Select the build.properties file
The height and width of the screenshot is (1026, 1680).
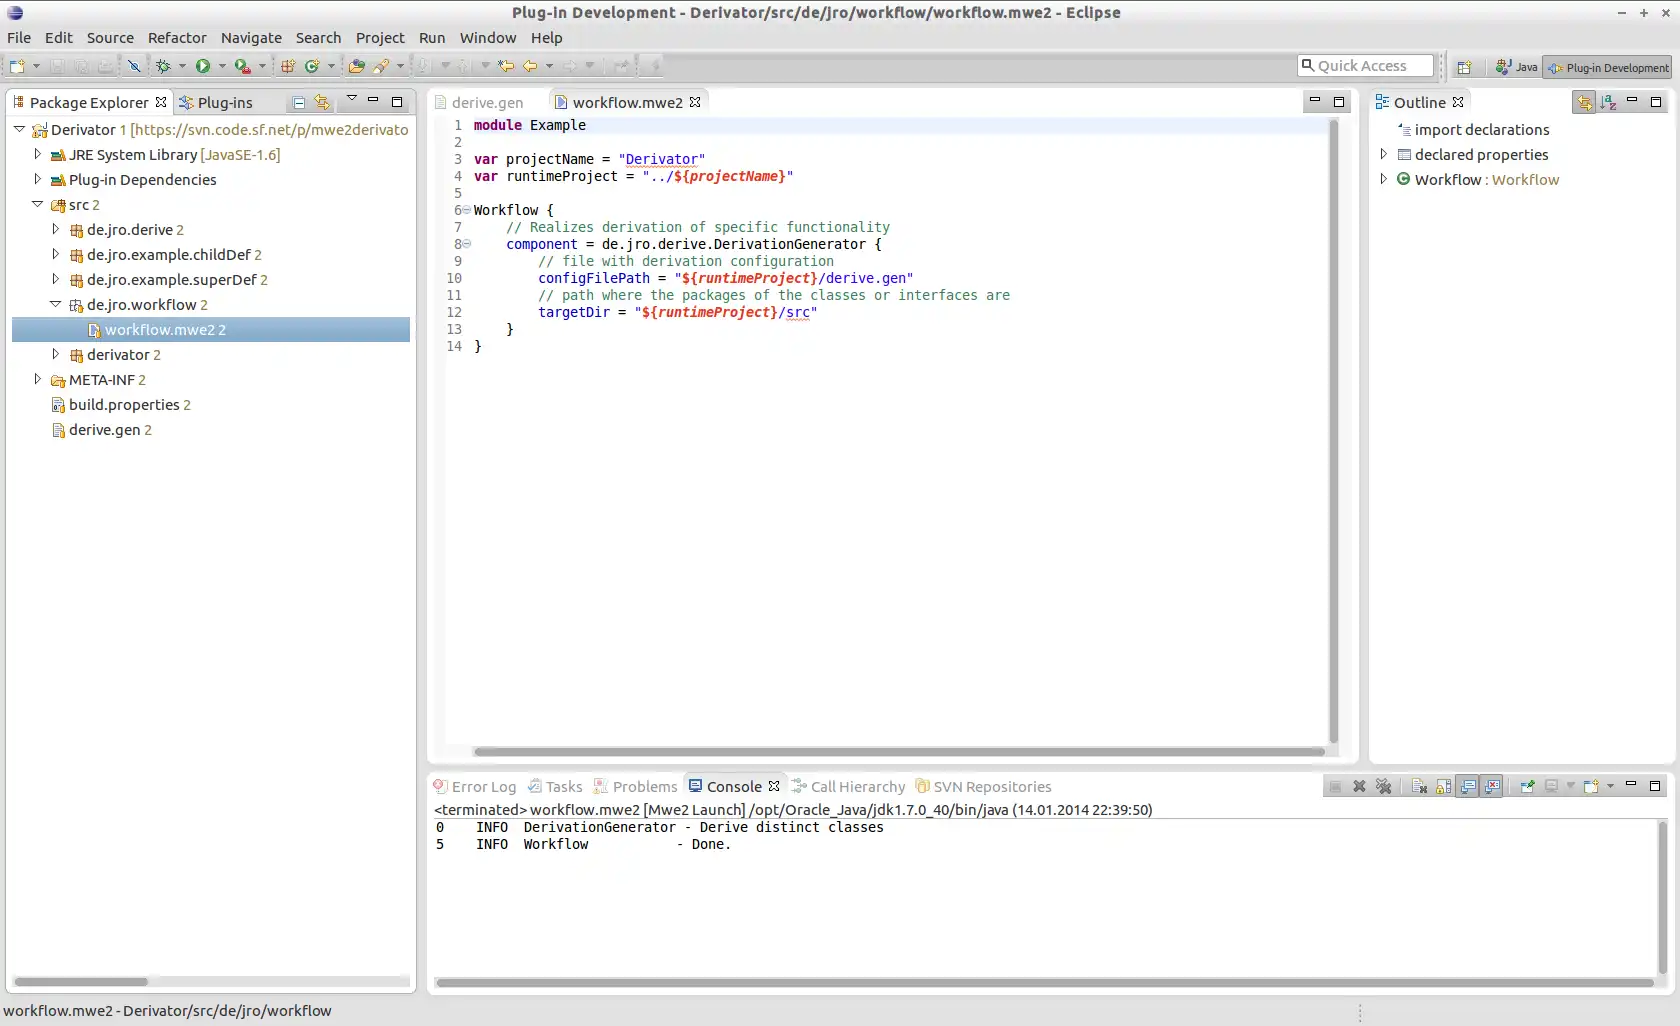[121, 404]
